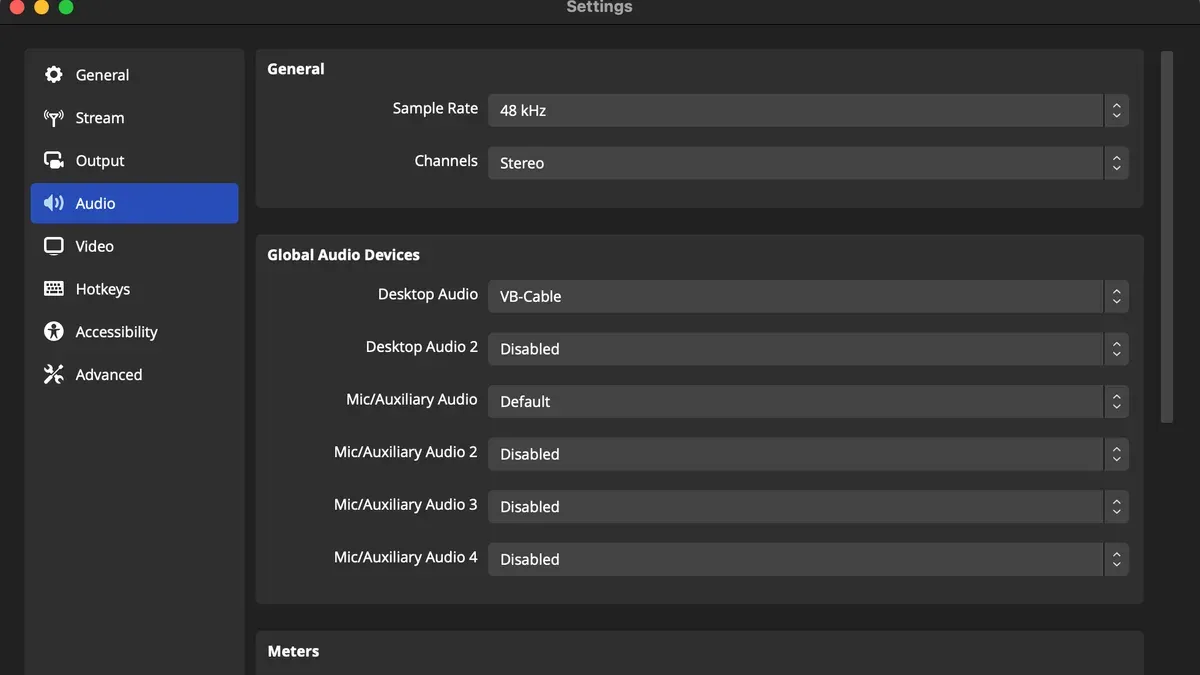Click the Advanced tools icon
The width and height of the screenshot is (1200, 675).
(54, 375)
